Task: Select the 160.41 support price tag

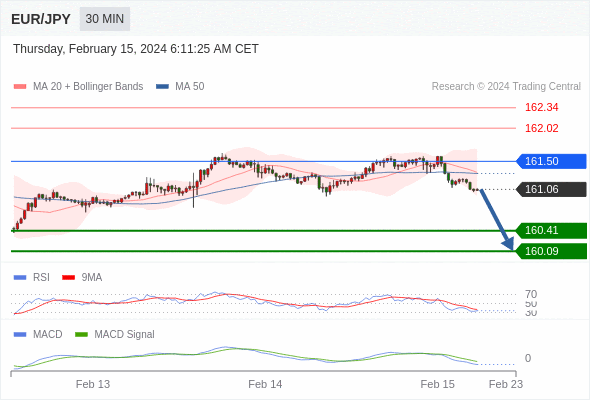Action: point(550,230)
